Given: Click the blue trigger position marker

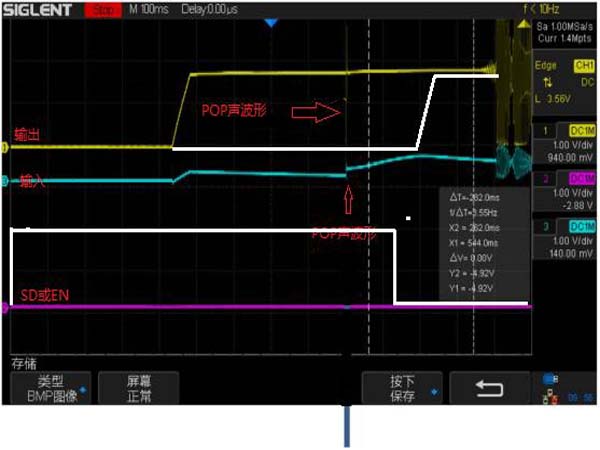Looking at the screenshot, I should [271, 23].
